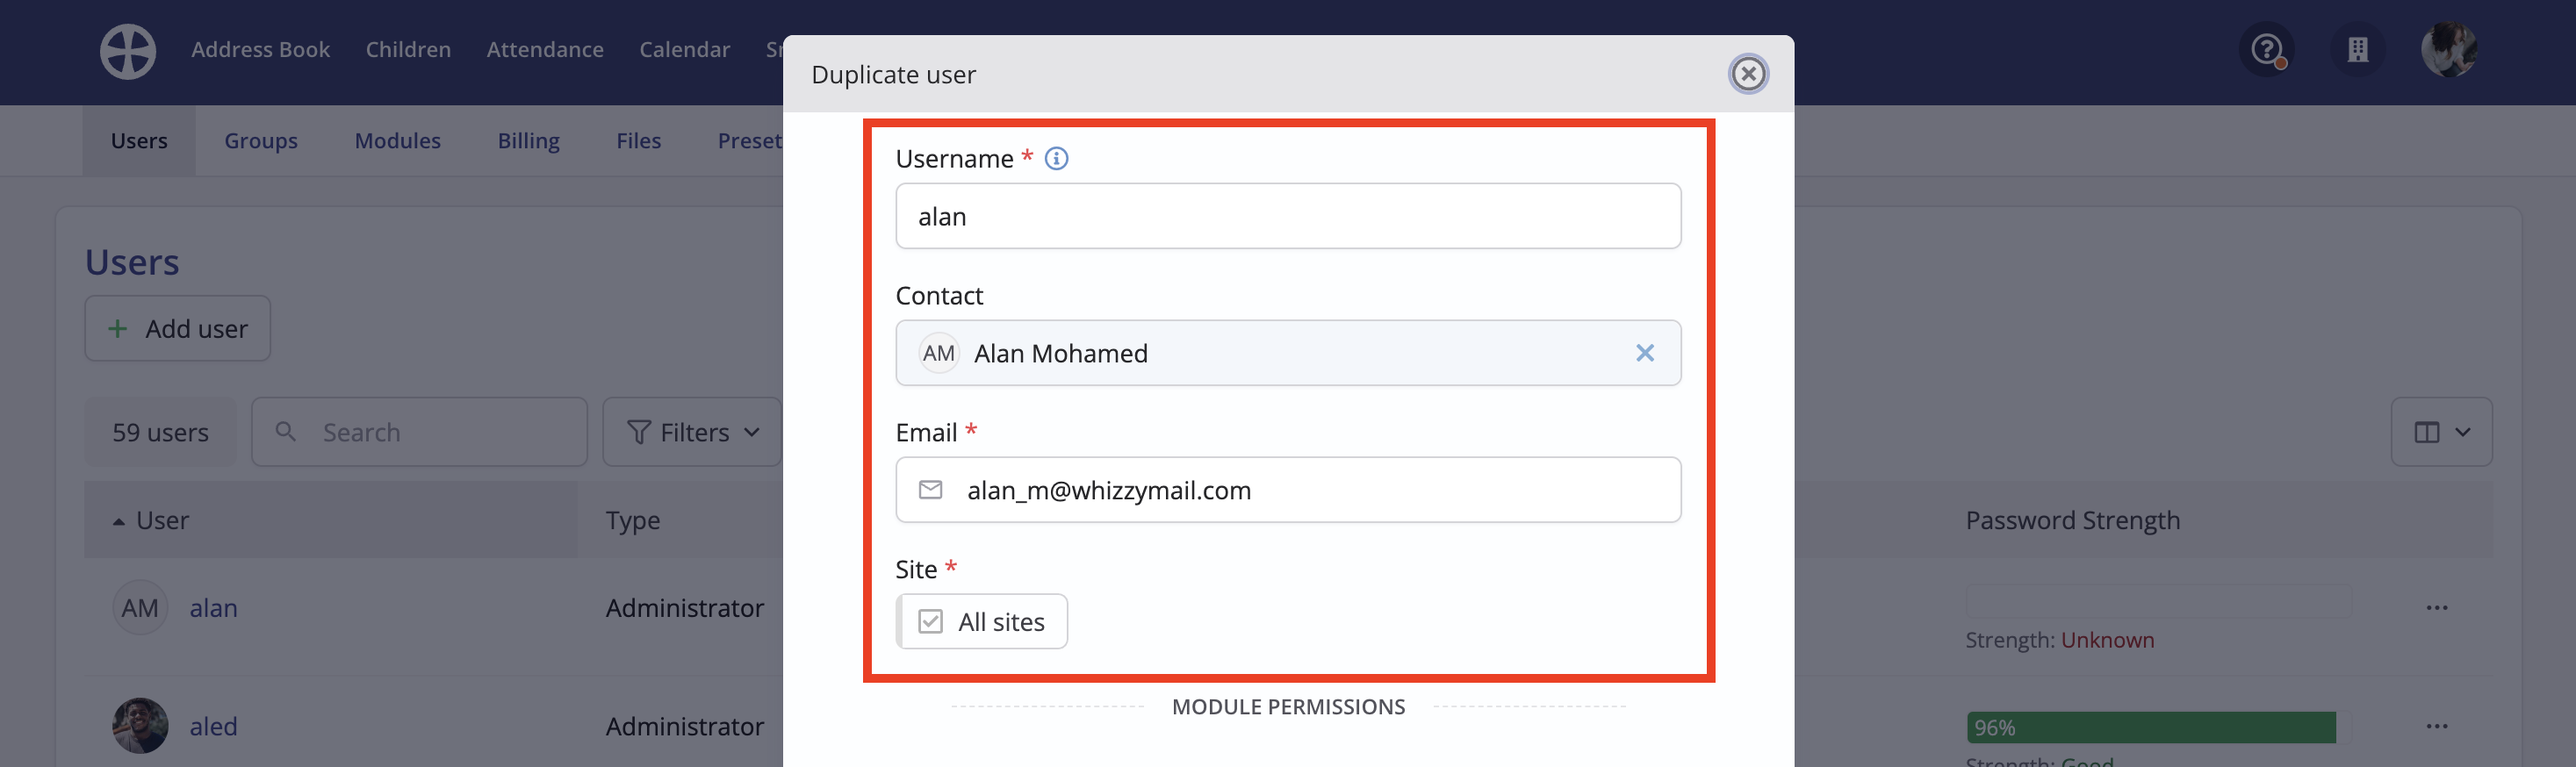
Task: Click the Password Strength column header
Action: click(2073, 521)
